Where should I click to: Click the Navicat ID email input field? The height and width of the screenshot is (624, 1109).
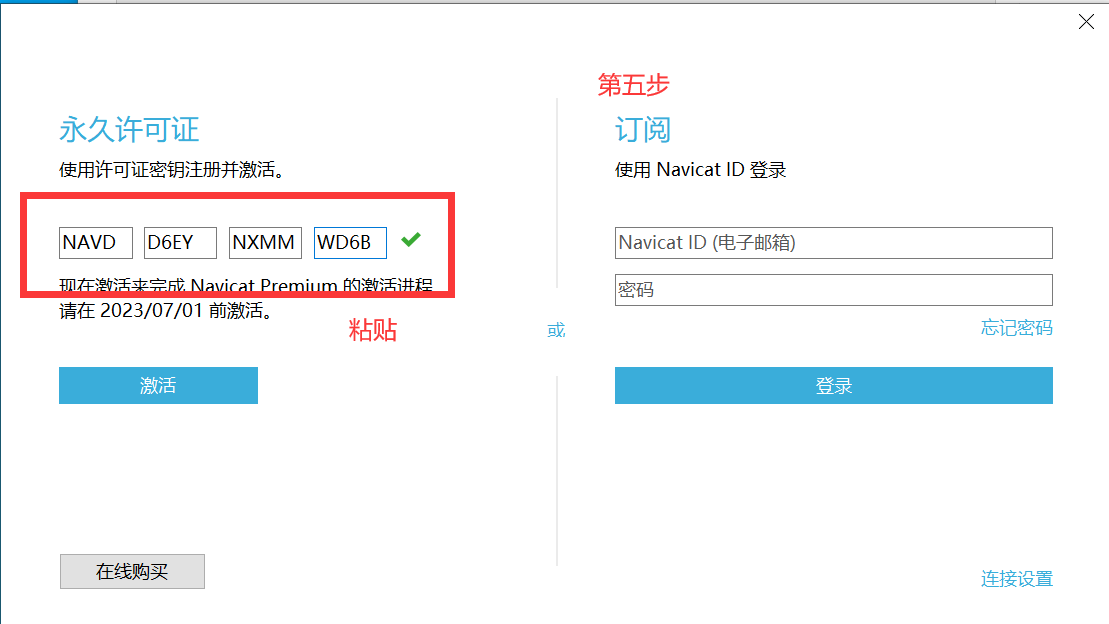(833, 243)
